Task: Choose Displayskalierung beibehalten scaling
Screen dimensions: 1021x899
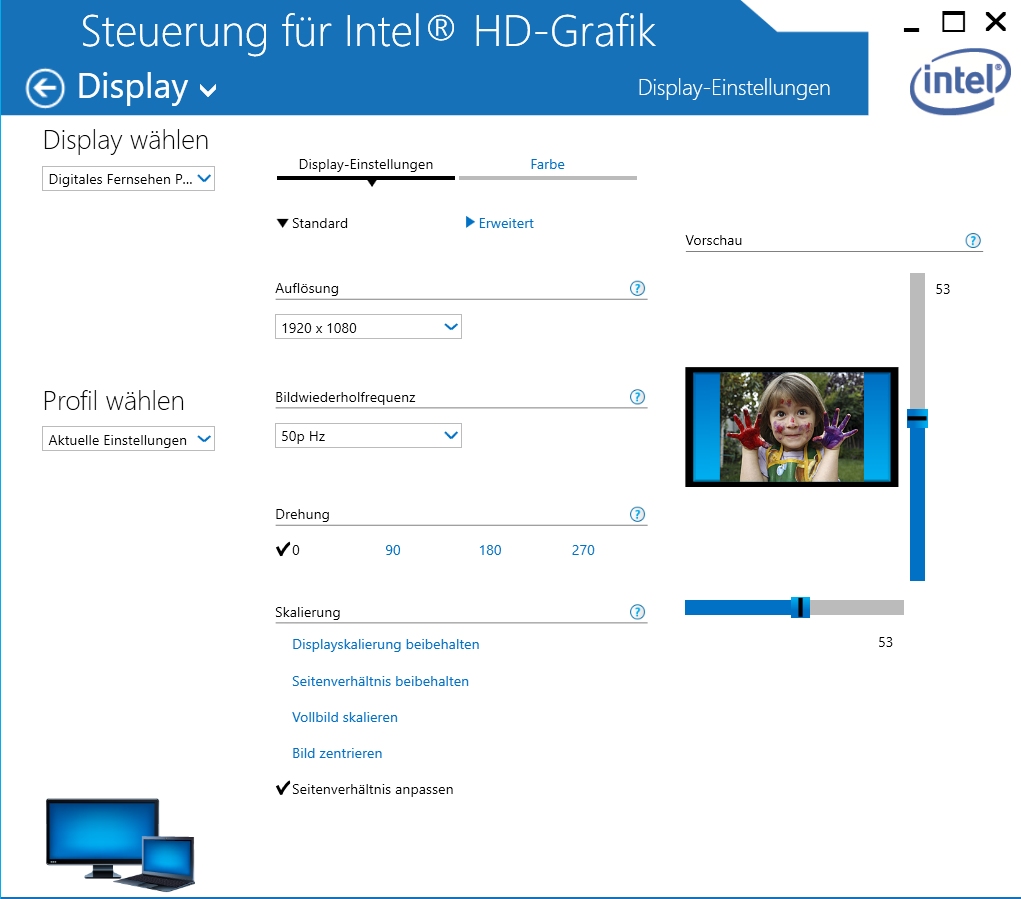Action: [x=385, y=644]
